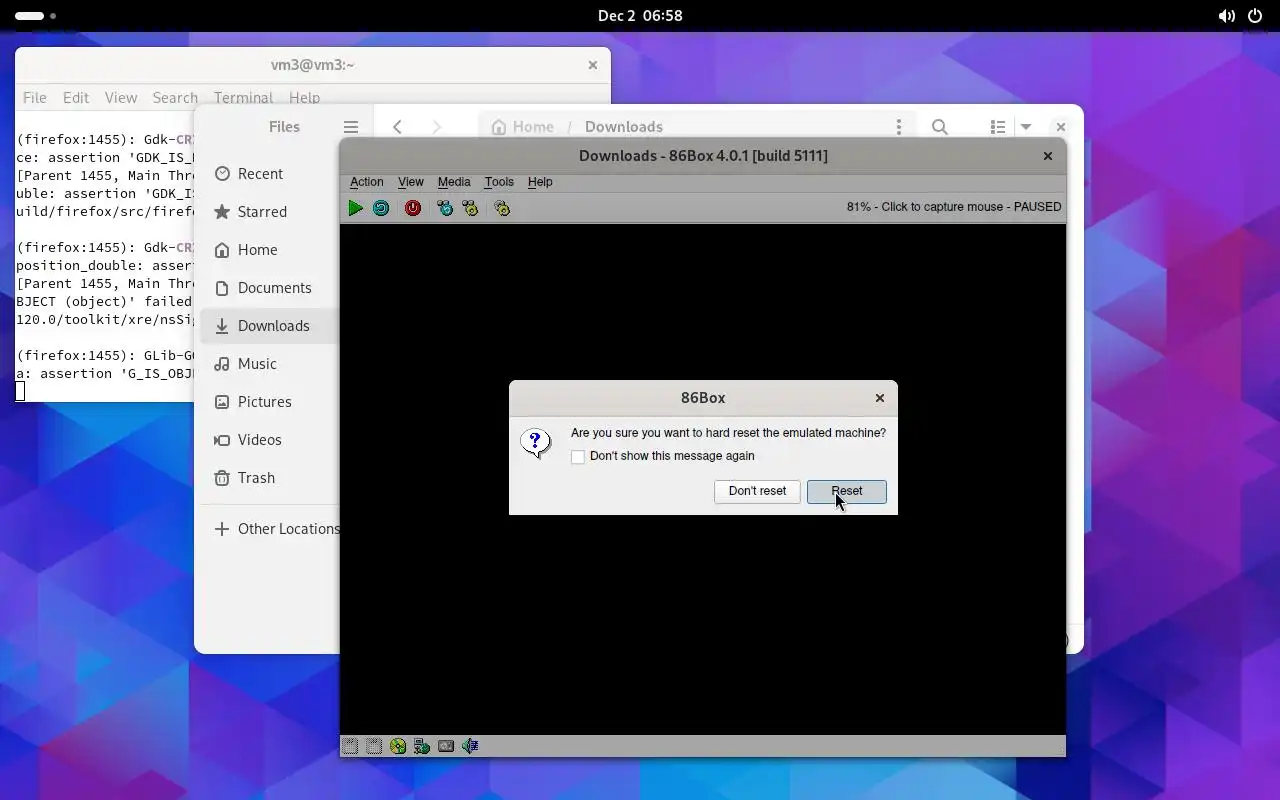
Task: Expand the view options dropdown arrow in Files
Action: pos(1026,127)
